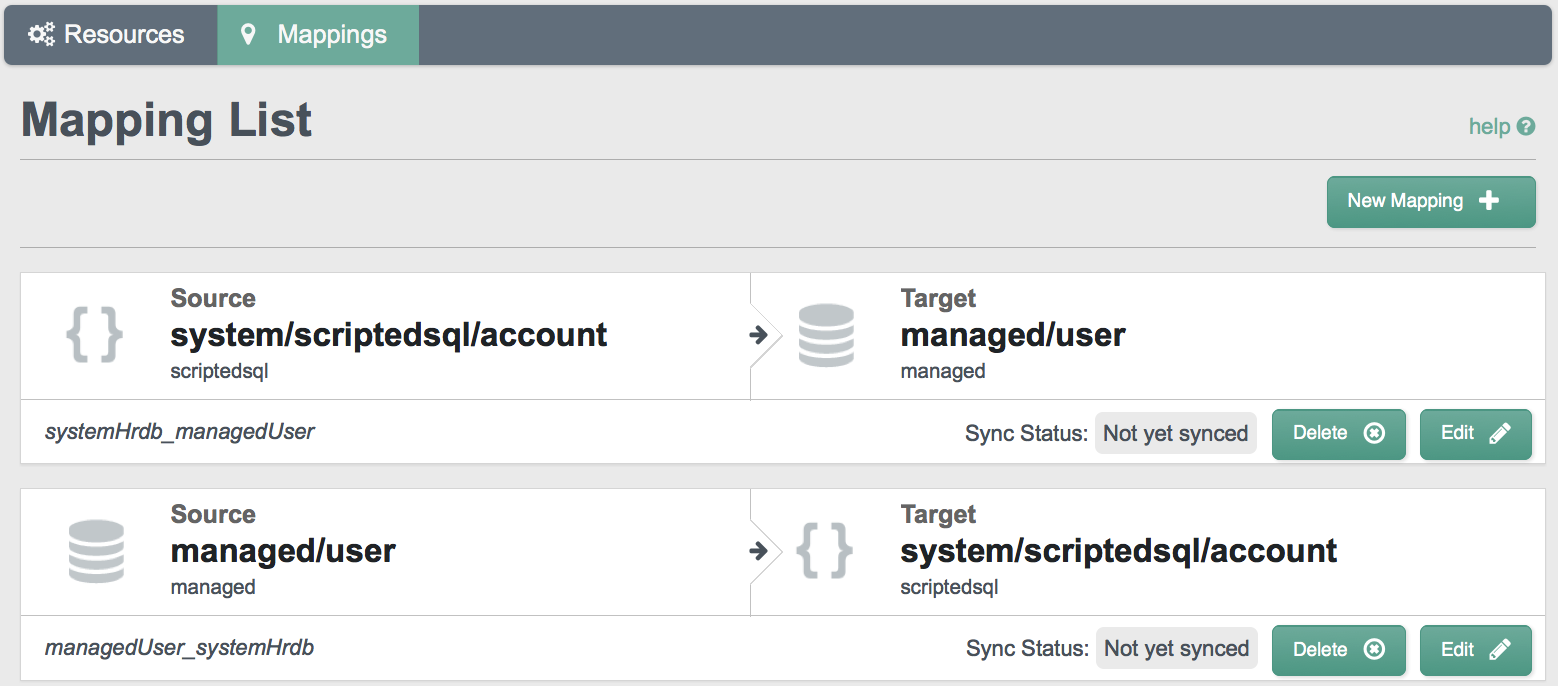Click the gears icon on Resources tab
This screenshot has width=1558, height=686.
pos(41,35)
